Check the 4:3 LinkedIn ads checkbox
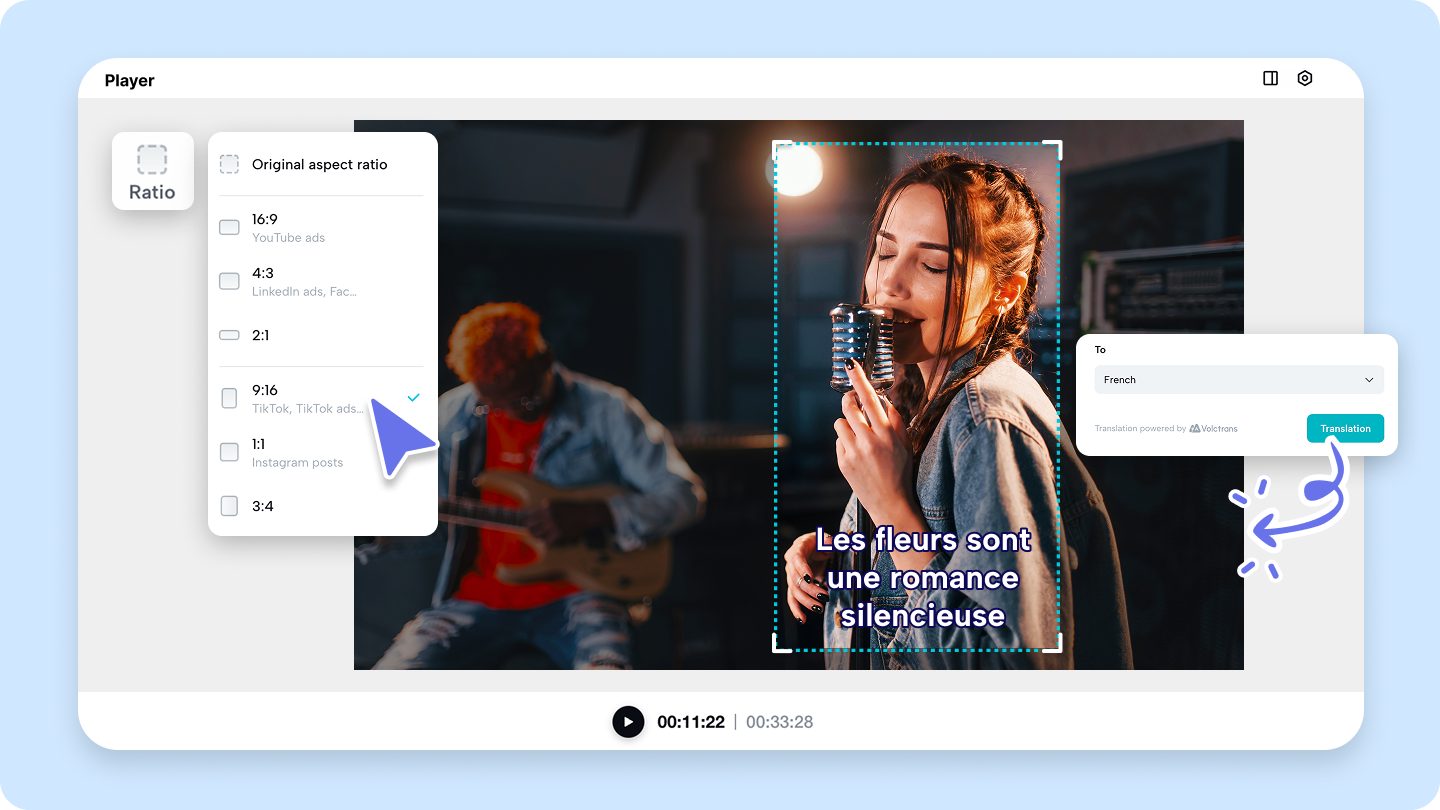 (229, 281)
